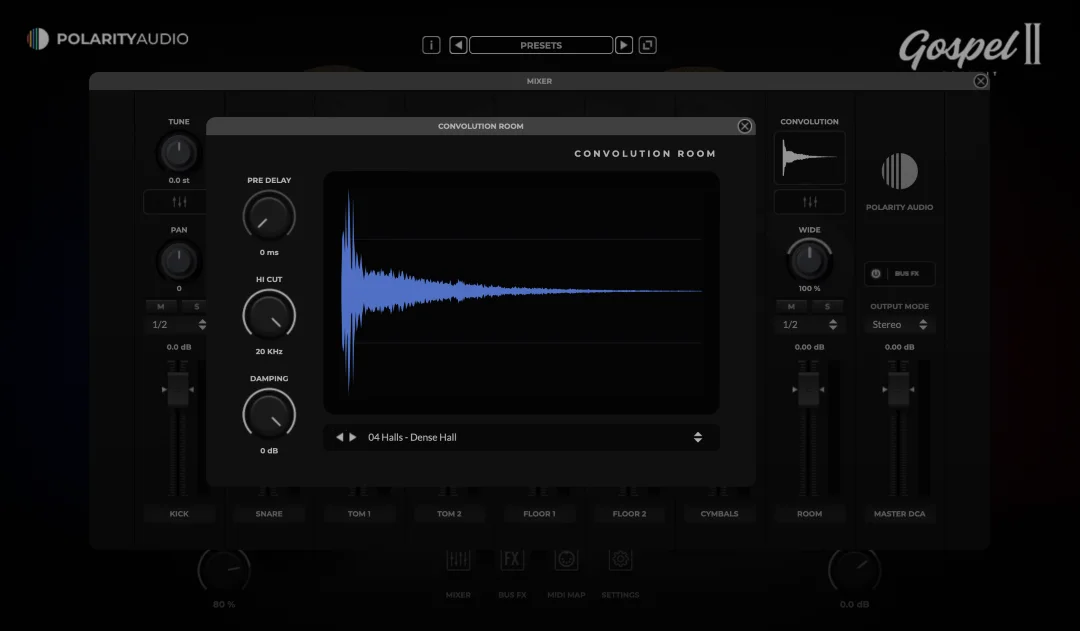This screenshot has width=1080, height=631.
Task: Click the Master DCA channel label
Action: (900, 514)
